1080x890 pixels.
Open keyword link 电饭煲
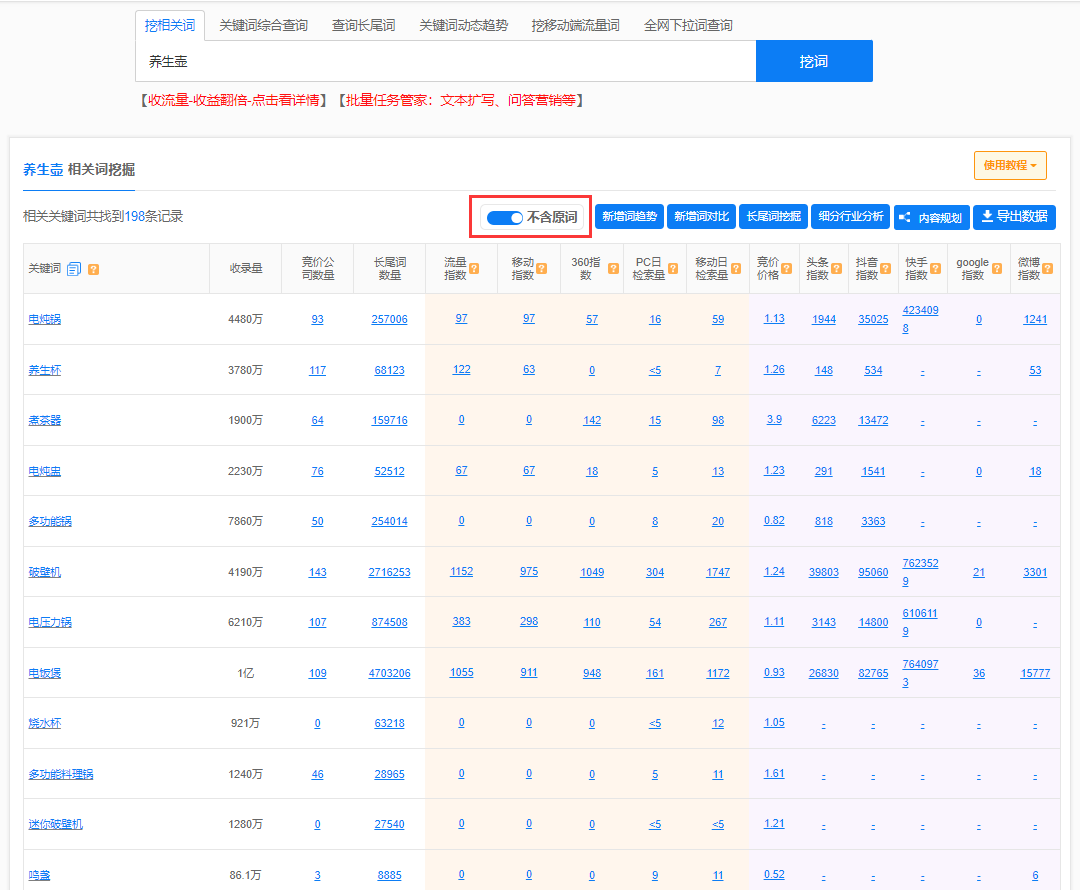(x=45, y=673)
